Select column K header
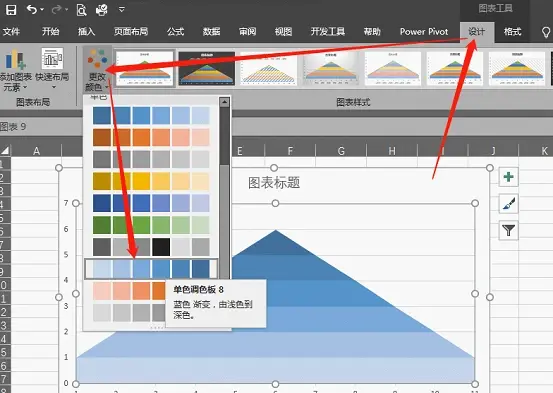Viewport: 553px width, 393px height. pyautogui.click(x=536, y=151)
